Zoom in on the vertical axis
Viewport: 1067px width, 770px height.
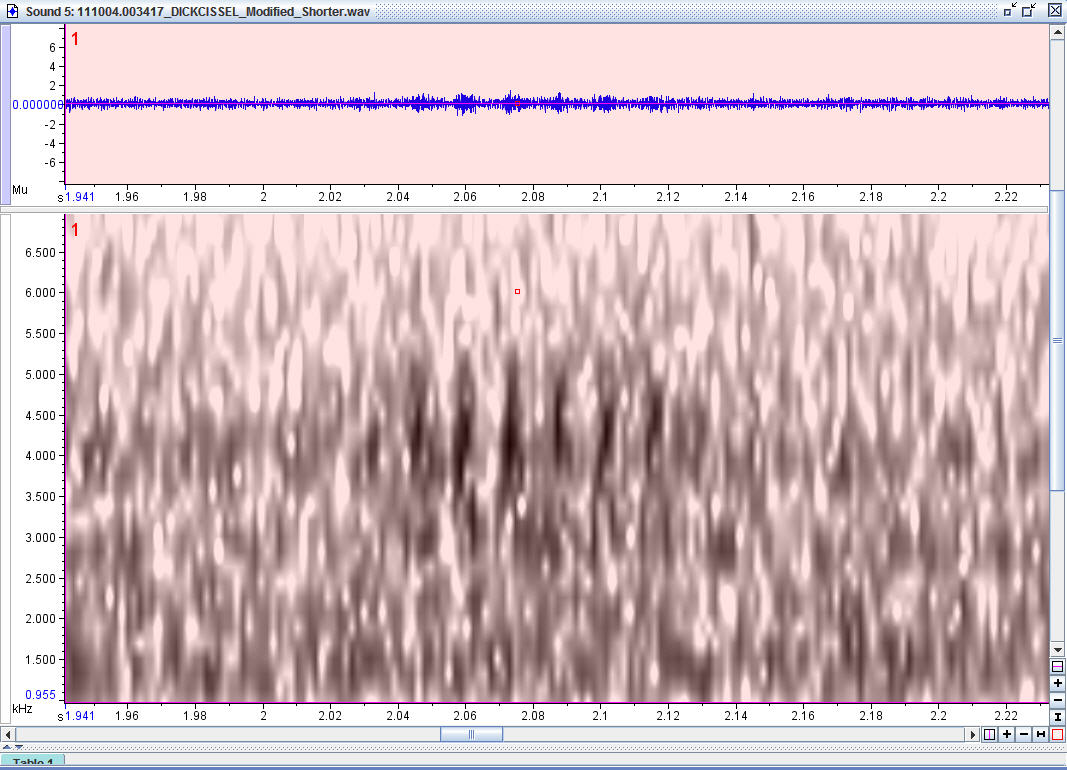(1058, 683)
